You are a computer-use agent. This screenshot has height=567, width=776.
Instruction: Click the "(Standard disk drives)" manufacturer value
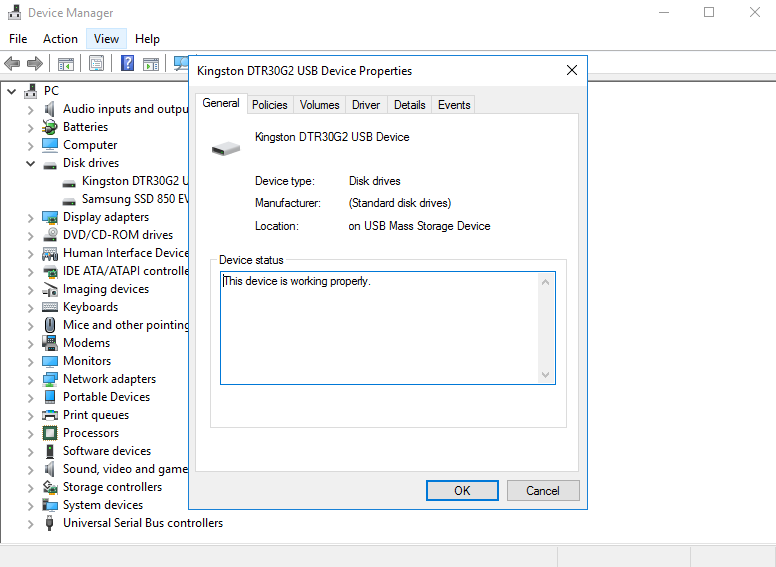400,203
